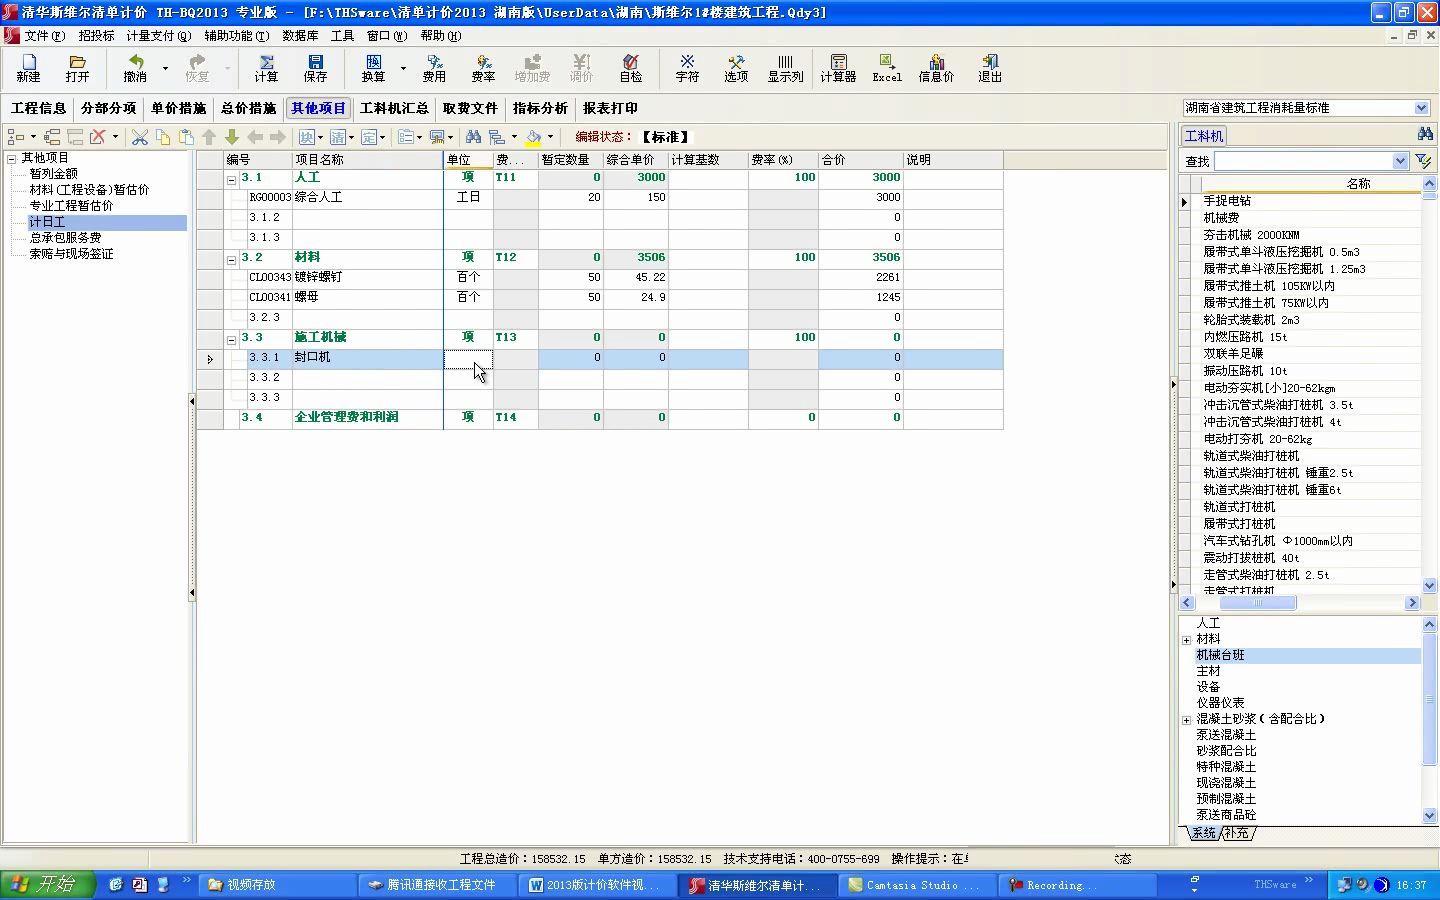The image size is (1440, 900).
Task: Select 总承包服务费 in left tree
Action: (65, 238)
